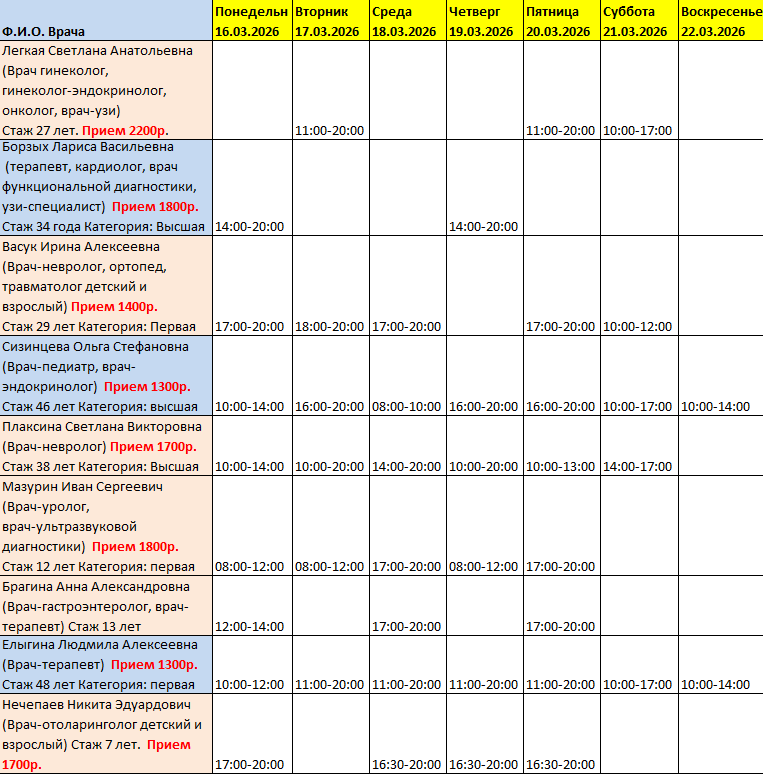Select the Воскресенье 22.03.2026 column header
Image resolution: width=763 pixels, height=774 pixels.
[719, 21]
